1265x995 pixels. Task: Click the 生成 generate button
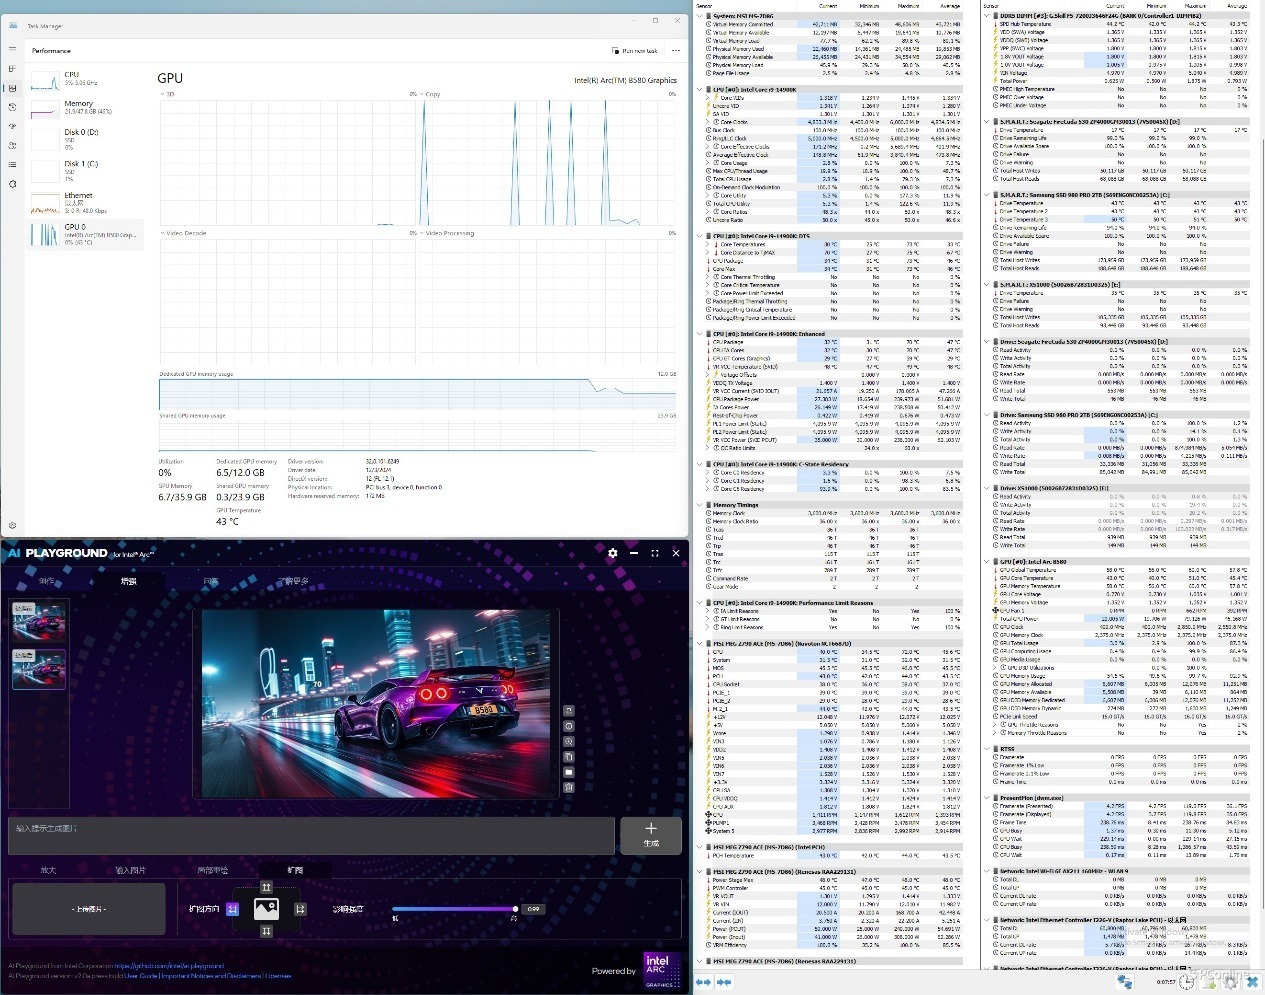(x=651, y=834)
